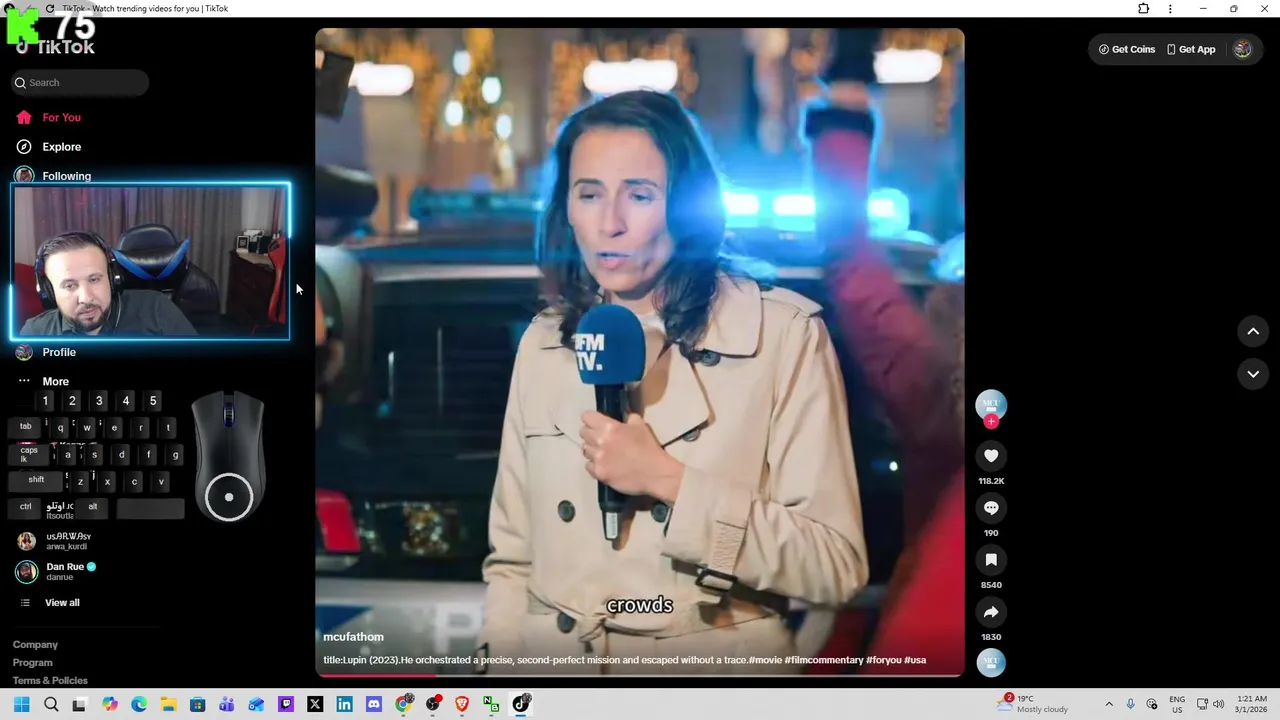The width and height of the screenshot is (1280, 720).
Task: Open Discord from the taskbar
Action: [374, 704]
